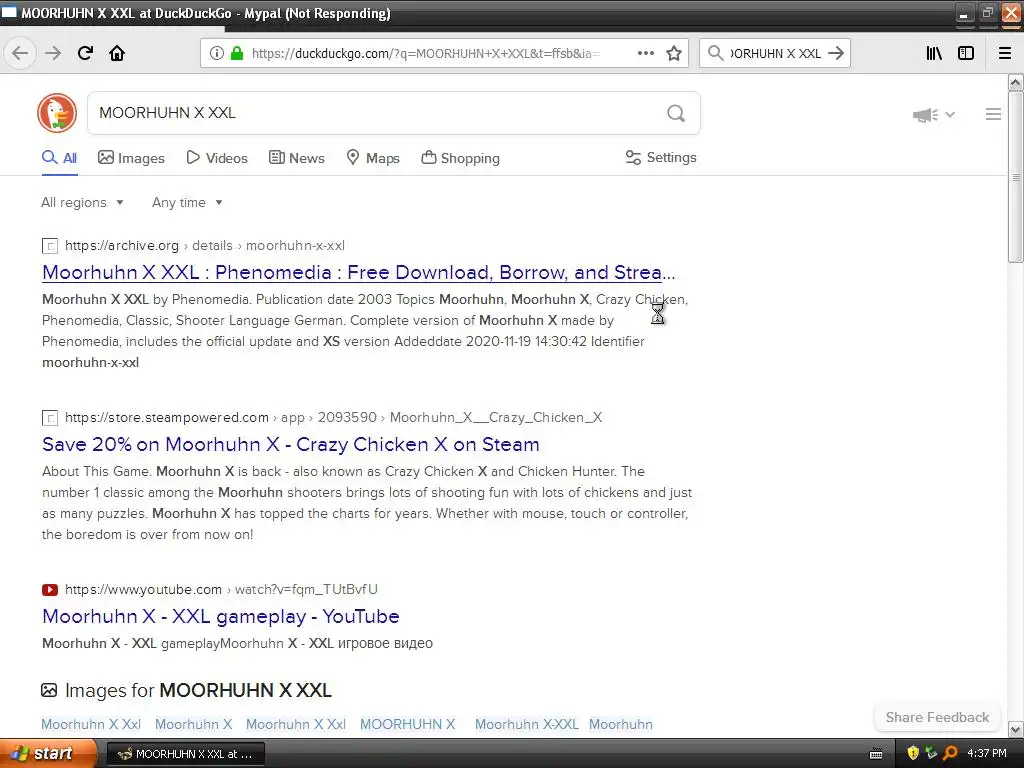This screenshot has height=768, width=1024.
Task: Go forward to the next page
Action: 53,53
